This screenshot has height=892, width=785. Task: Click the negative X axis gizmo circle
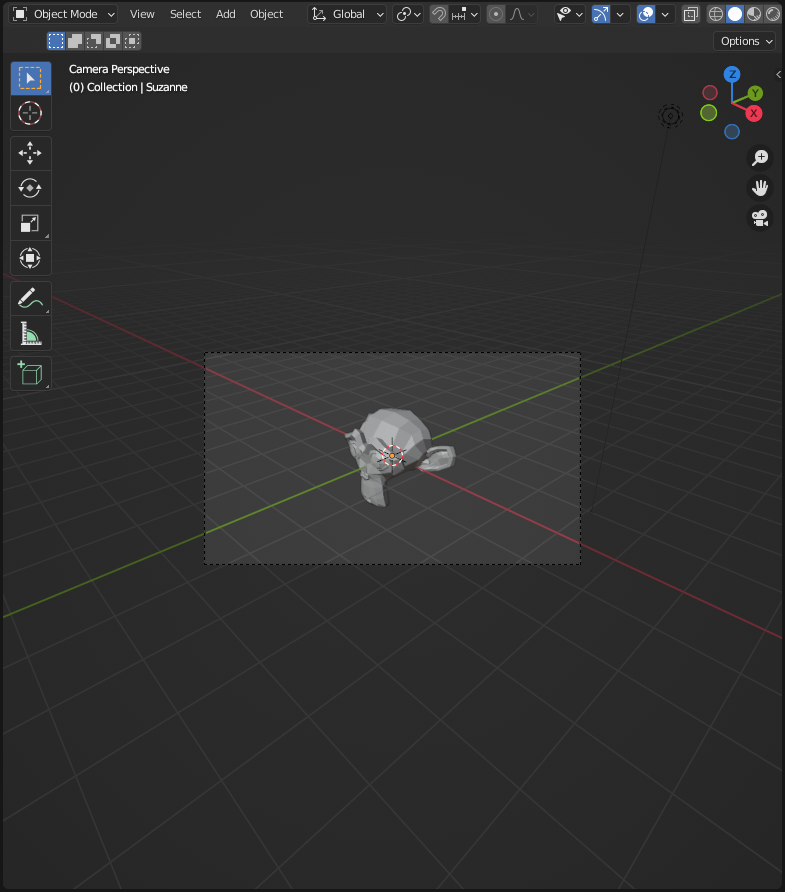point(710,93)
